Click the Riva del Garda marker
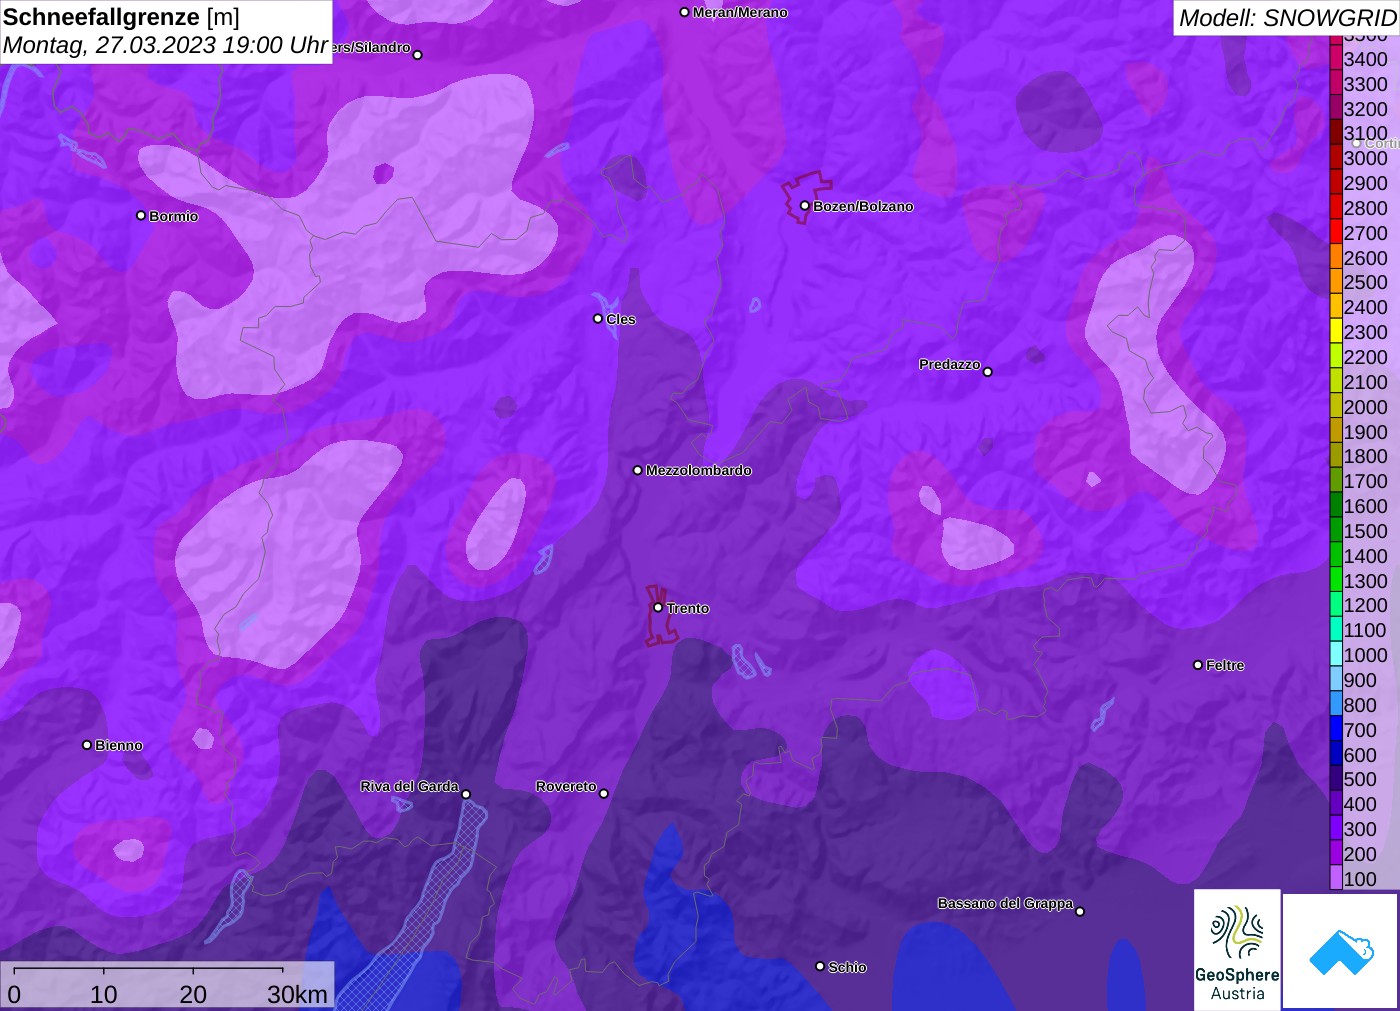Viewport: 1400px width, 1011px height. point(466,794)
